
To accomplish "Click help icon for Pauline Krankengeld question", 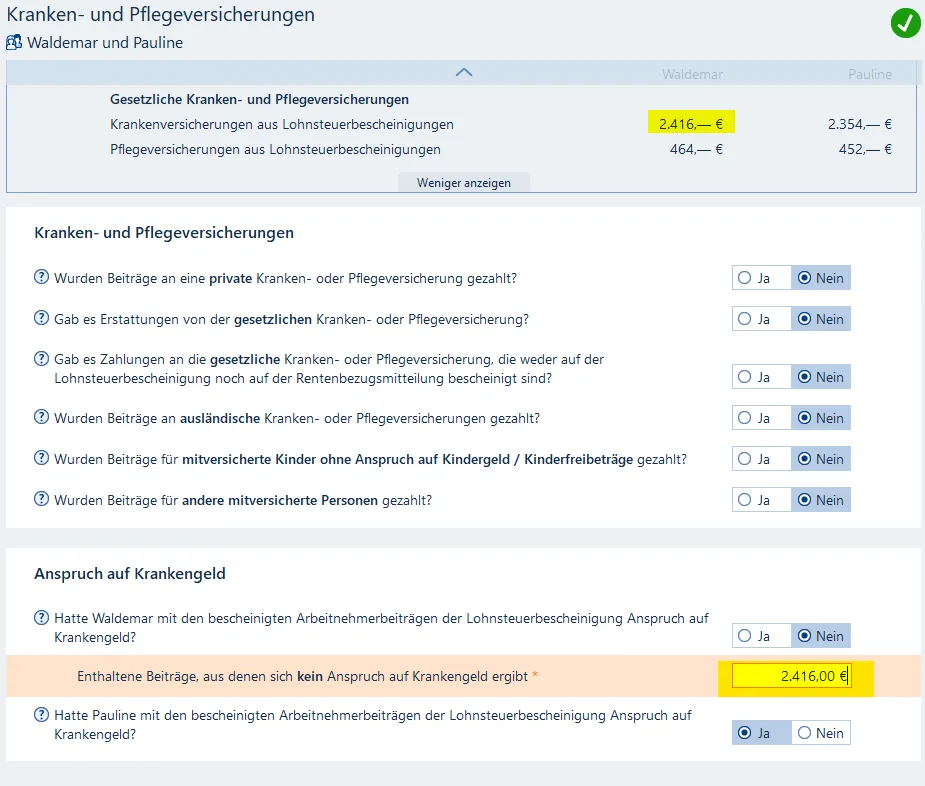I will (42, 715).
